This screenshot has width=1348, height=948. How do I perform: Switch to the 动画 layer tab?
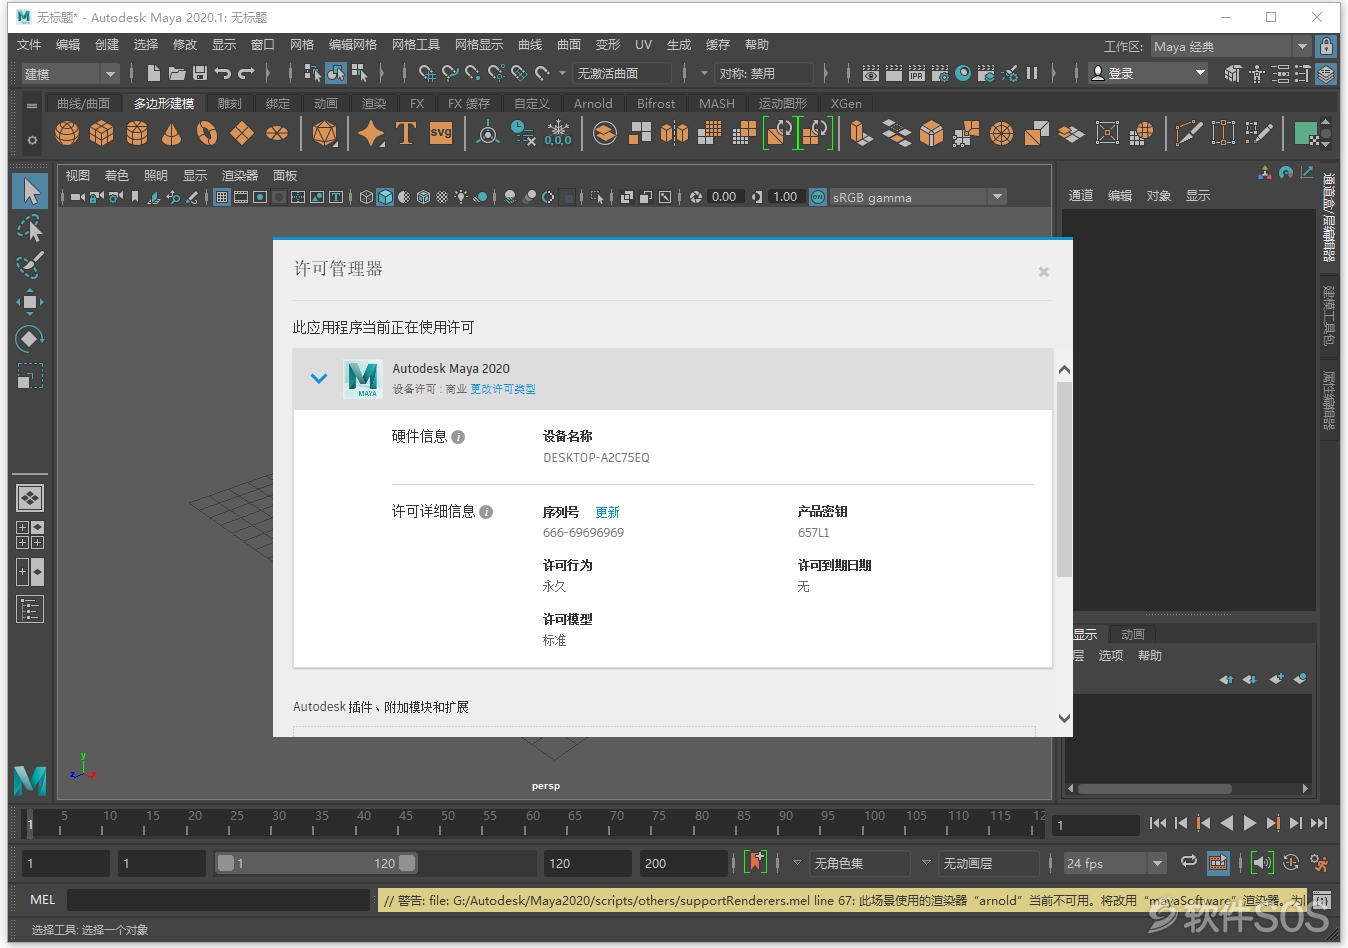tap(1132, 634)
